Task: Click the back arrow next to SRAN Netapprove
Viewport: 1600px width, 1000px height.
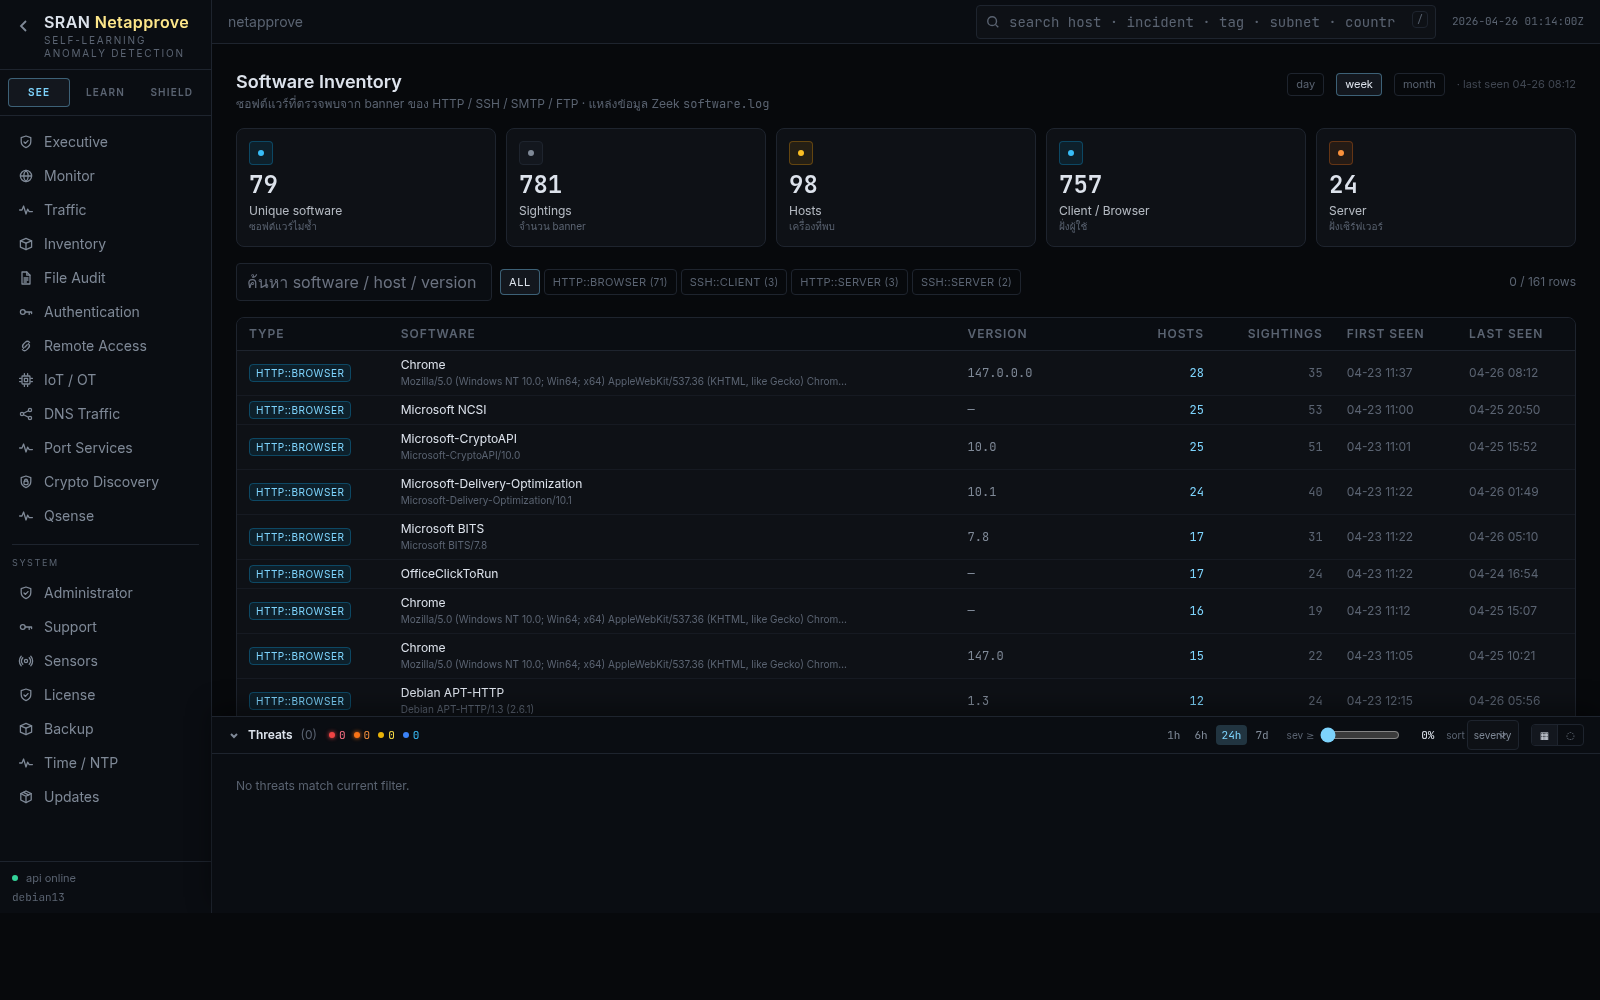Action: pyautogui.click(x=22, y=25)
